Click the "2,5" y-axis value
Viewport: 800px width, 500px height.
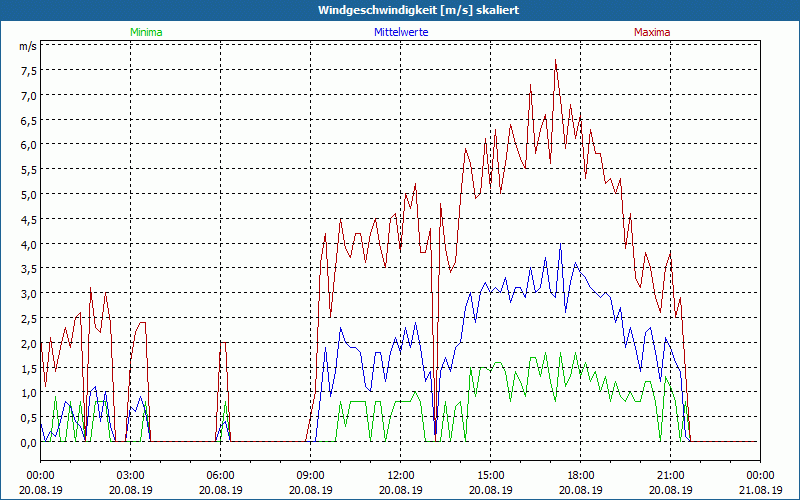(x=29, y=318)
